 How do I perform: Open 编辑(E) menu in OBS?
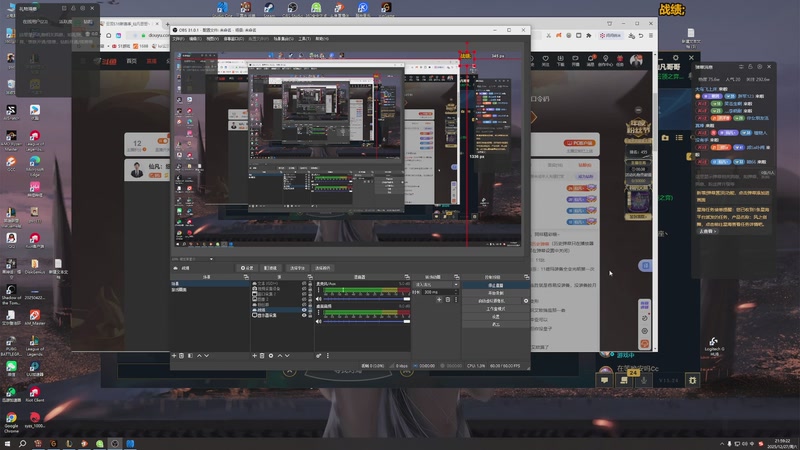[195, 39]
